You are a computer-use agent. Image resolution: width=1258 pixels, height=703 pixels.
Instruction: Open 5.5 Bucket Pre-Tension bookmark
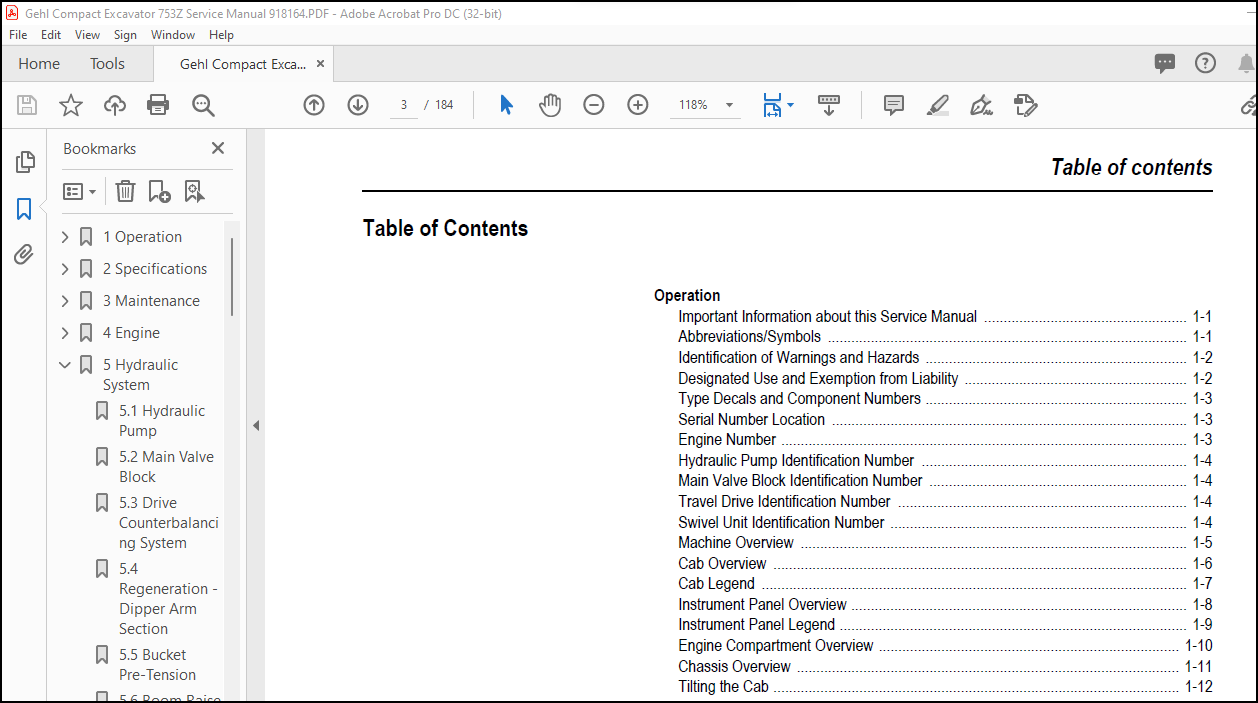coord(157,665)
